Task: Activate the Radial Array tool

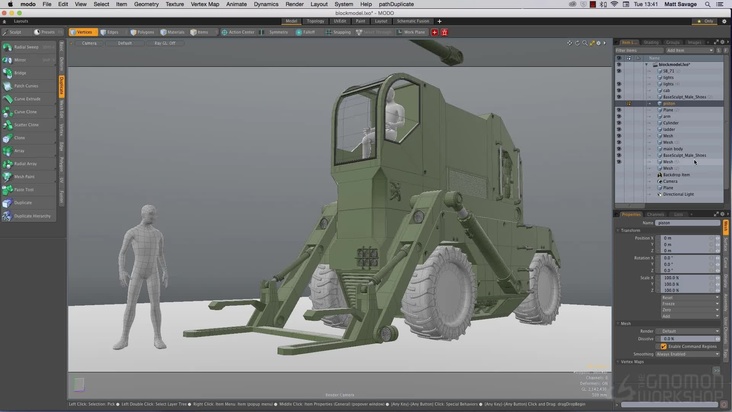Action: [x=28, y=163]
